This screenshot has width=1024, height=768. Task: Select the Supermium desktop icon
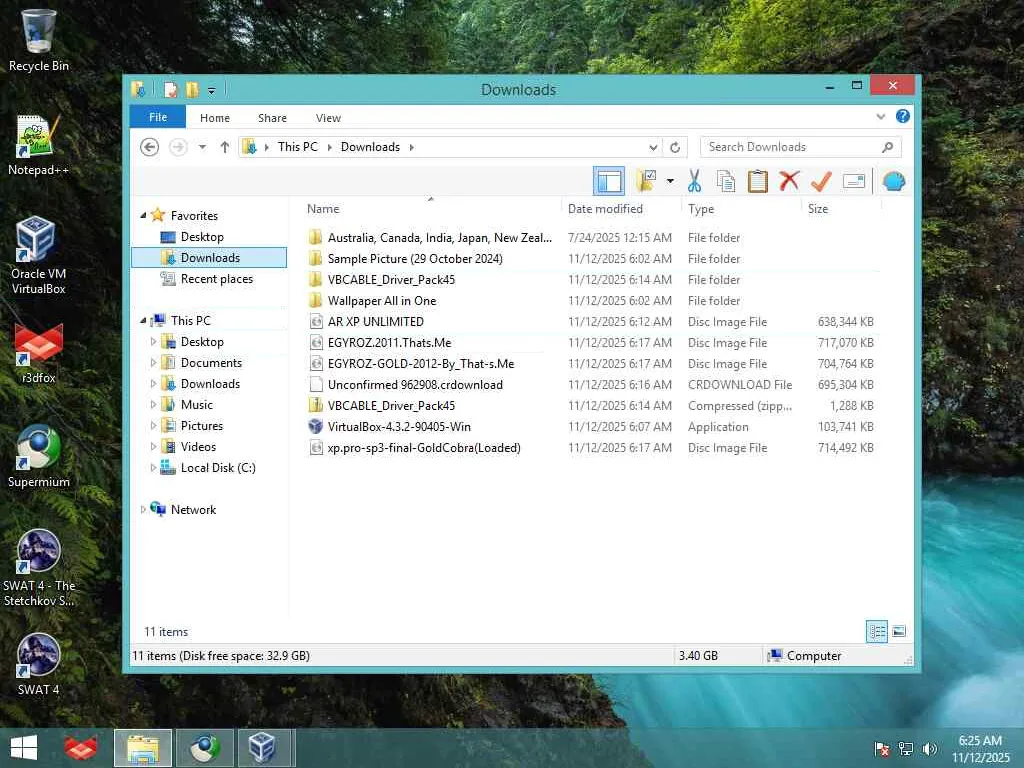tap(39, 456)
